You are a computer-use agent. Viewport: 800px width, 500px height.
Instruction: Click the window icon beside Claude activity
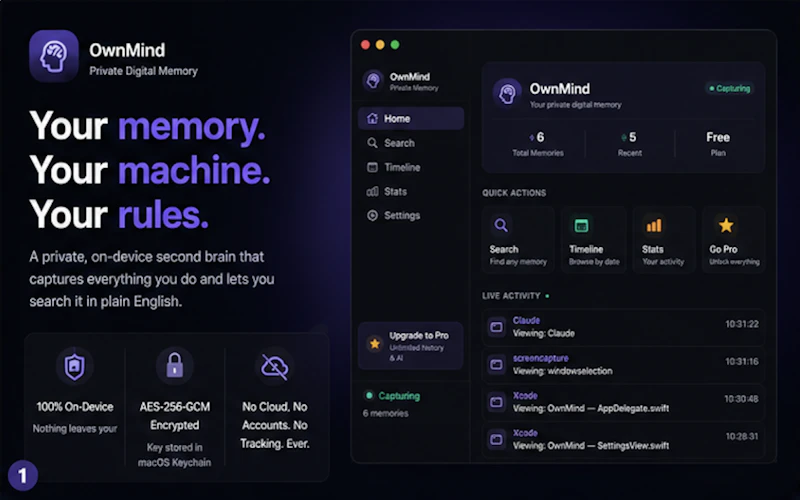point(496,327)
